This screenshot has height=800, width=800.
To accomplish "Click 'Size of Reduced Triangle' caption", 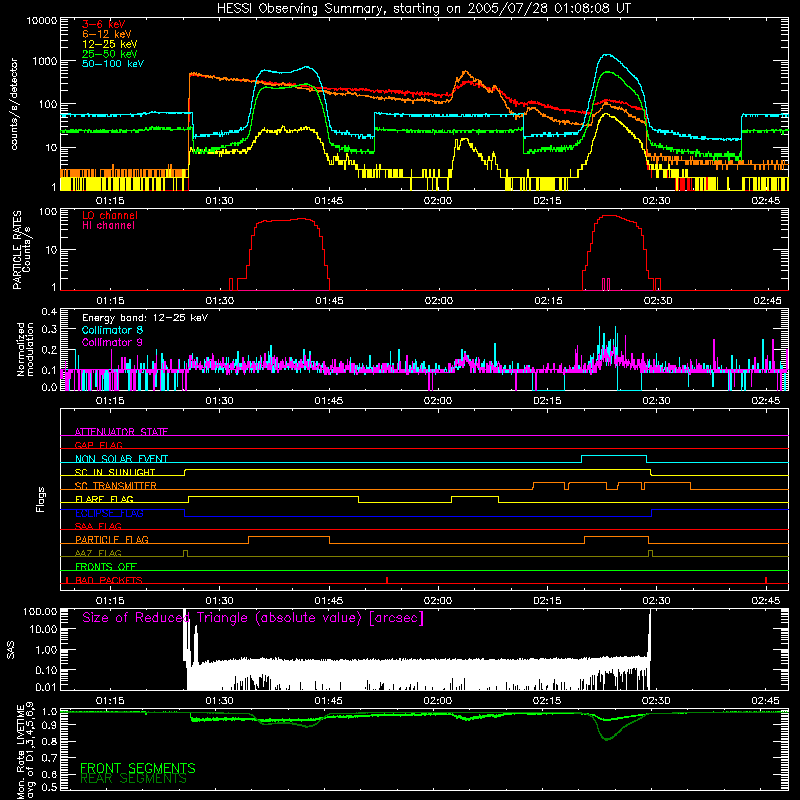I will pyautogui.click(x=253, y=618).
